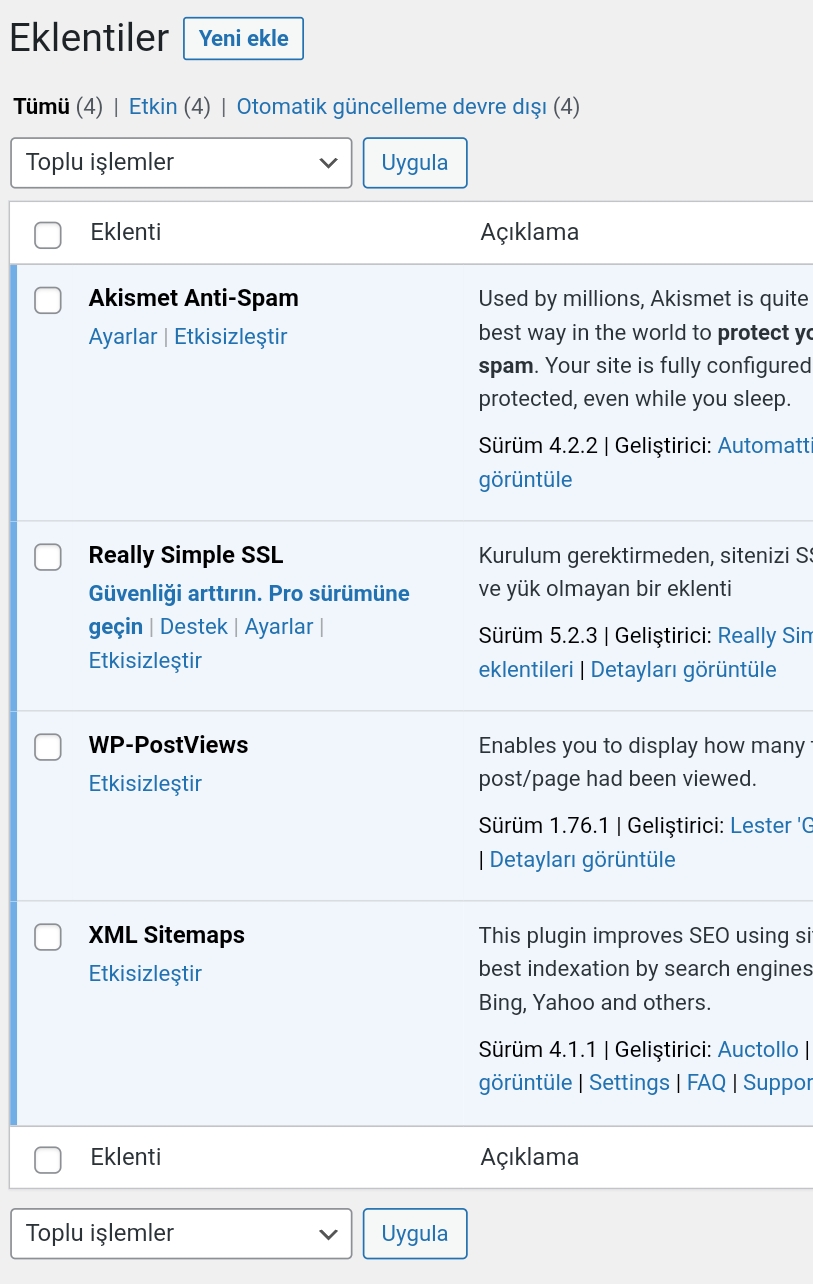Click the Sürüm 4.2.2 text
This screenshot has height=1284, width=813.
coord(538,446)
